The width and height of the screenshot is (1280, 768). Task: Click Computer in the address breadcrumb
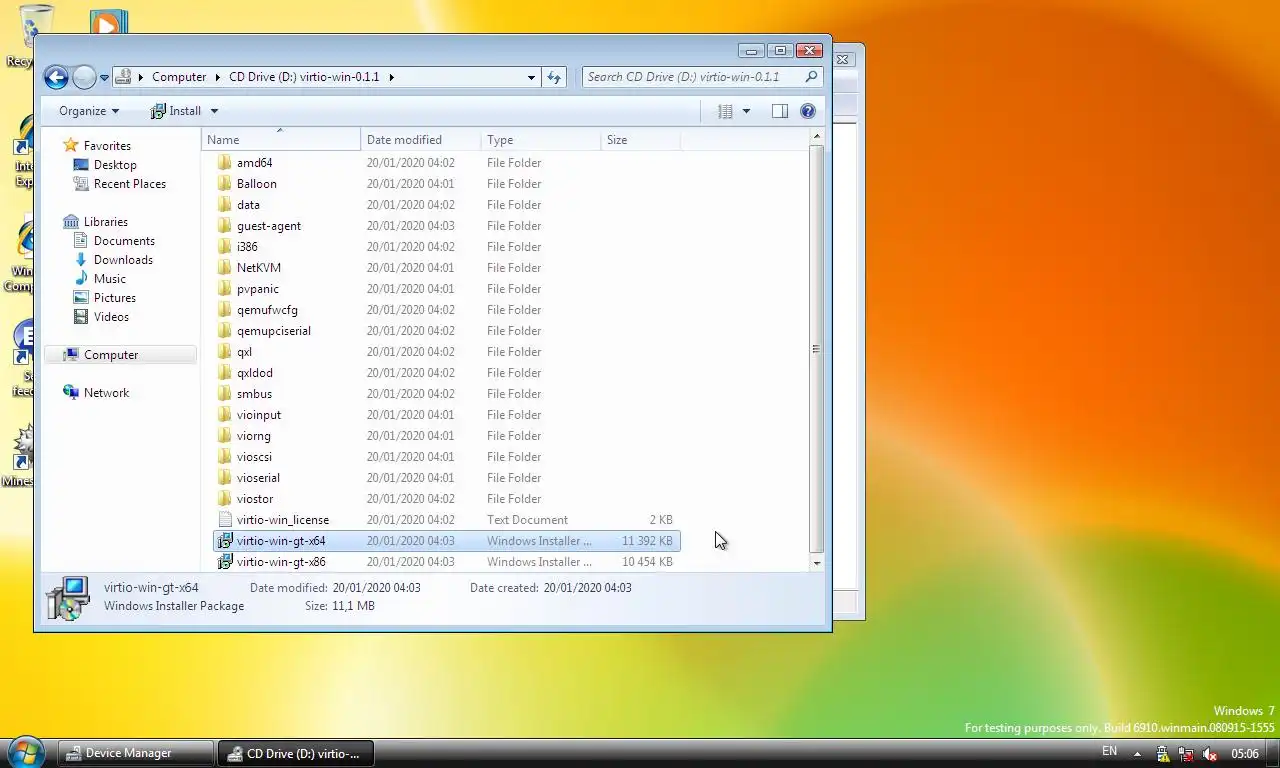(x=179, y=77)
